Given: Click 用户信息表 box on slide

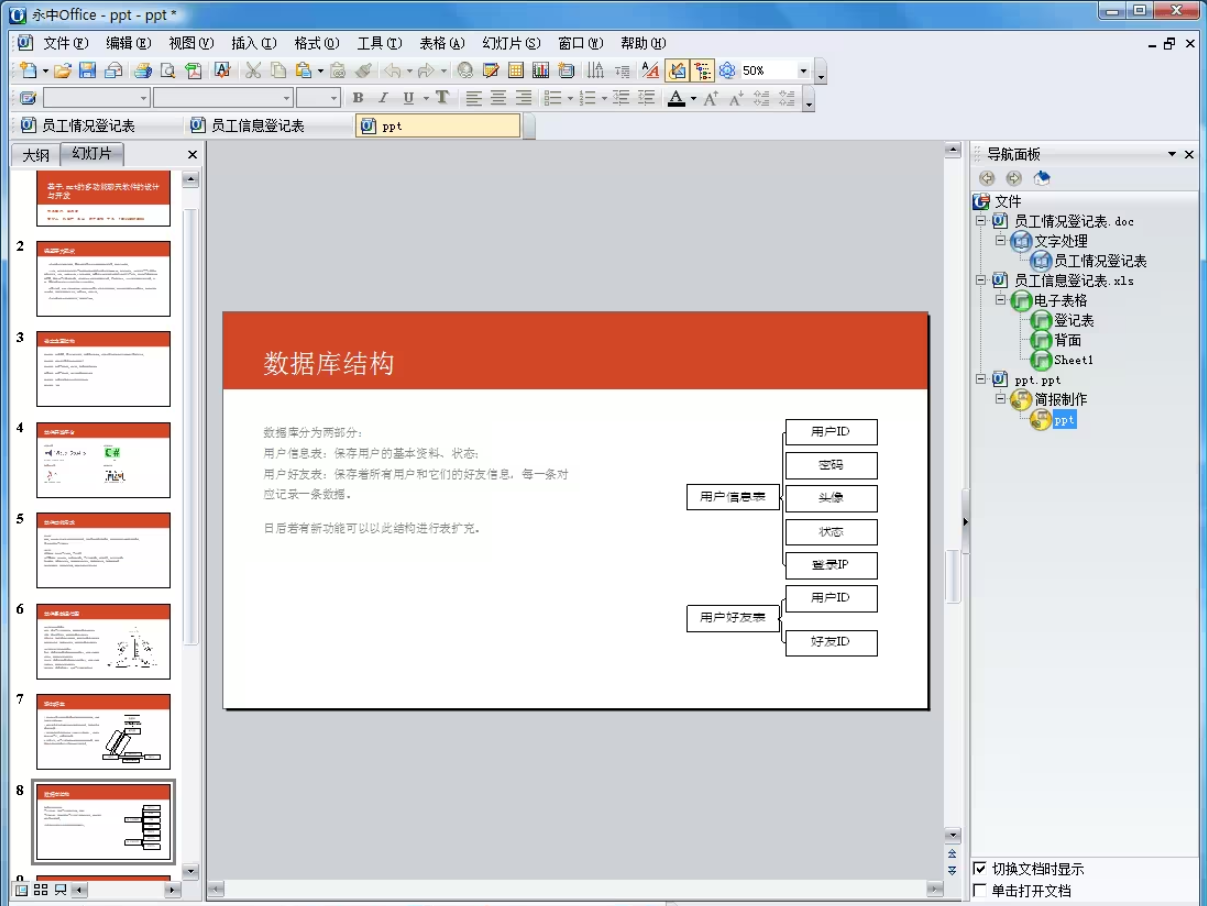Looking at the screenshot, I should coord(733,497).
